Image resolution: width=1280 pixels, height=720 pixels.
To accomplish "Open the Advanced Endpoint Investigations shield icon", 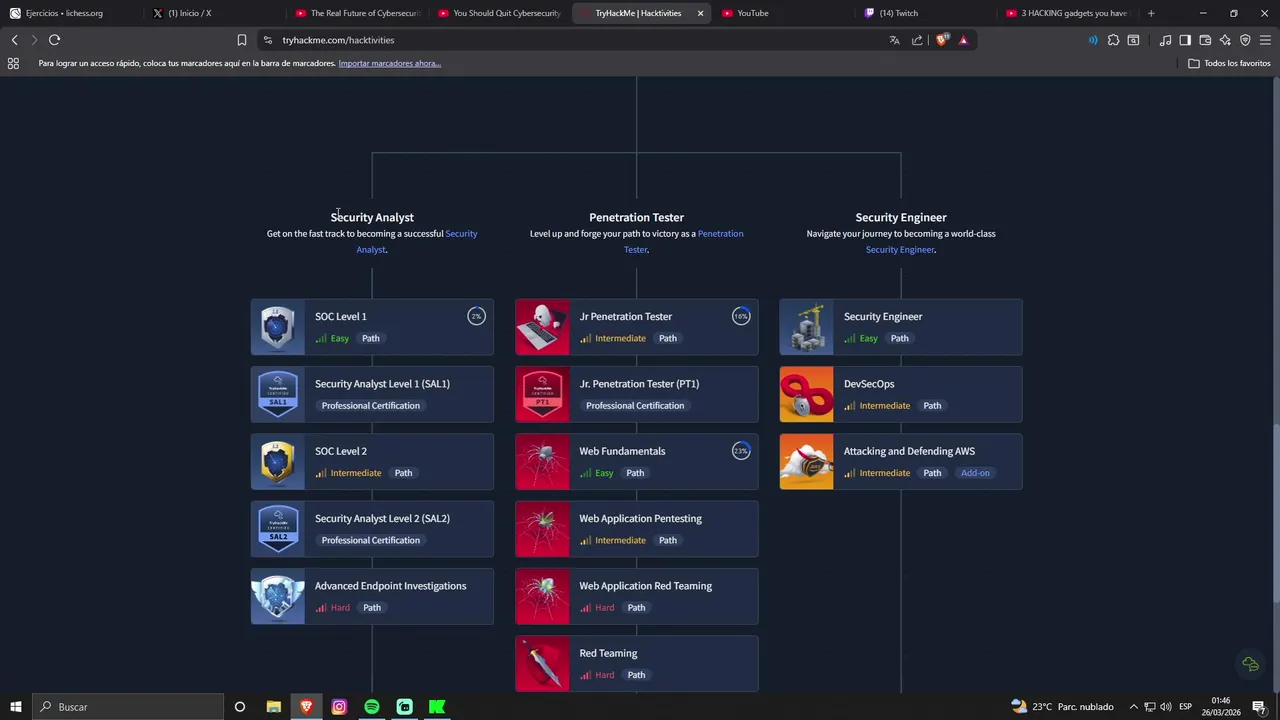I will click(278, 596).
